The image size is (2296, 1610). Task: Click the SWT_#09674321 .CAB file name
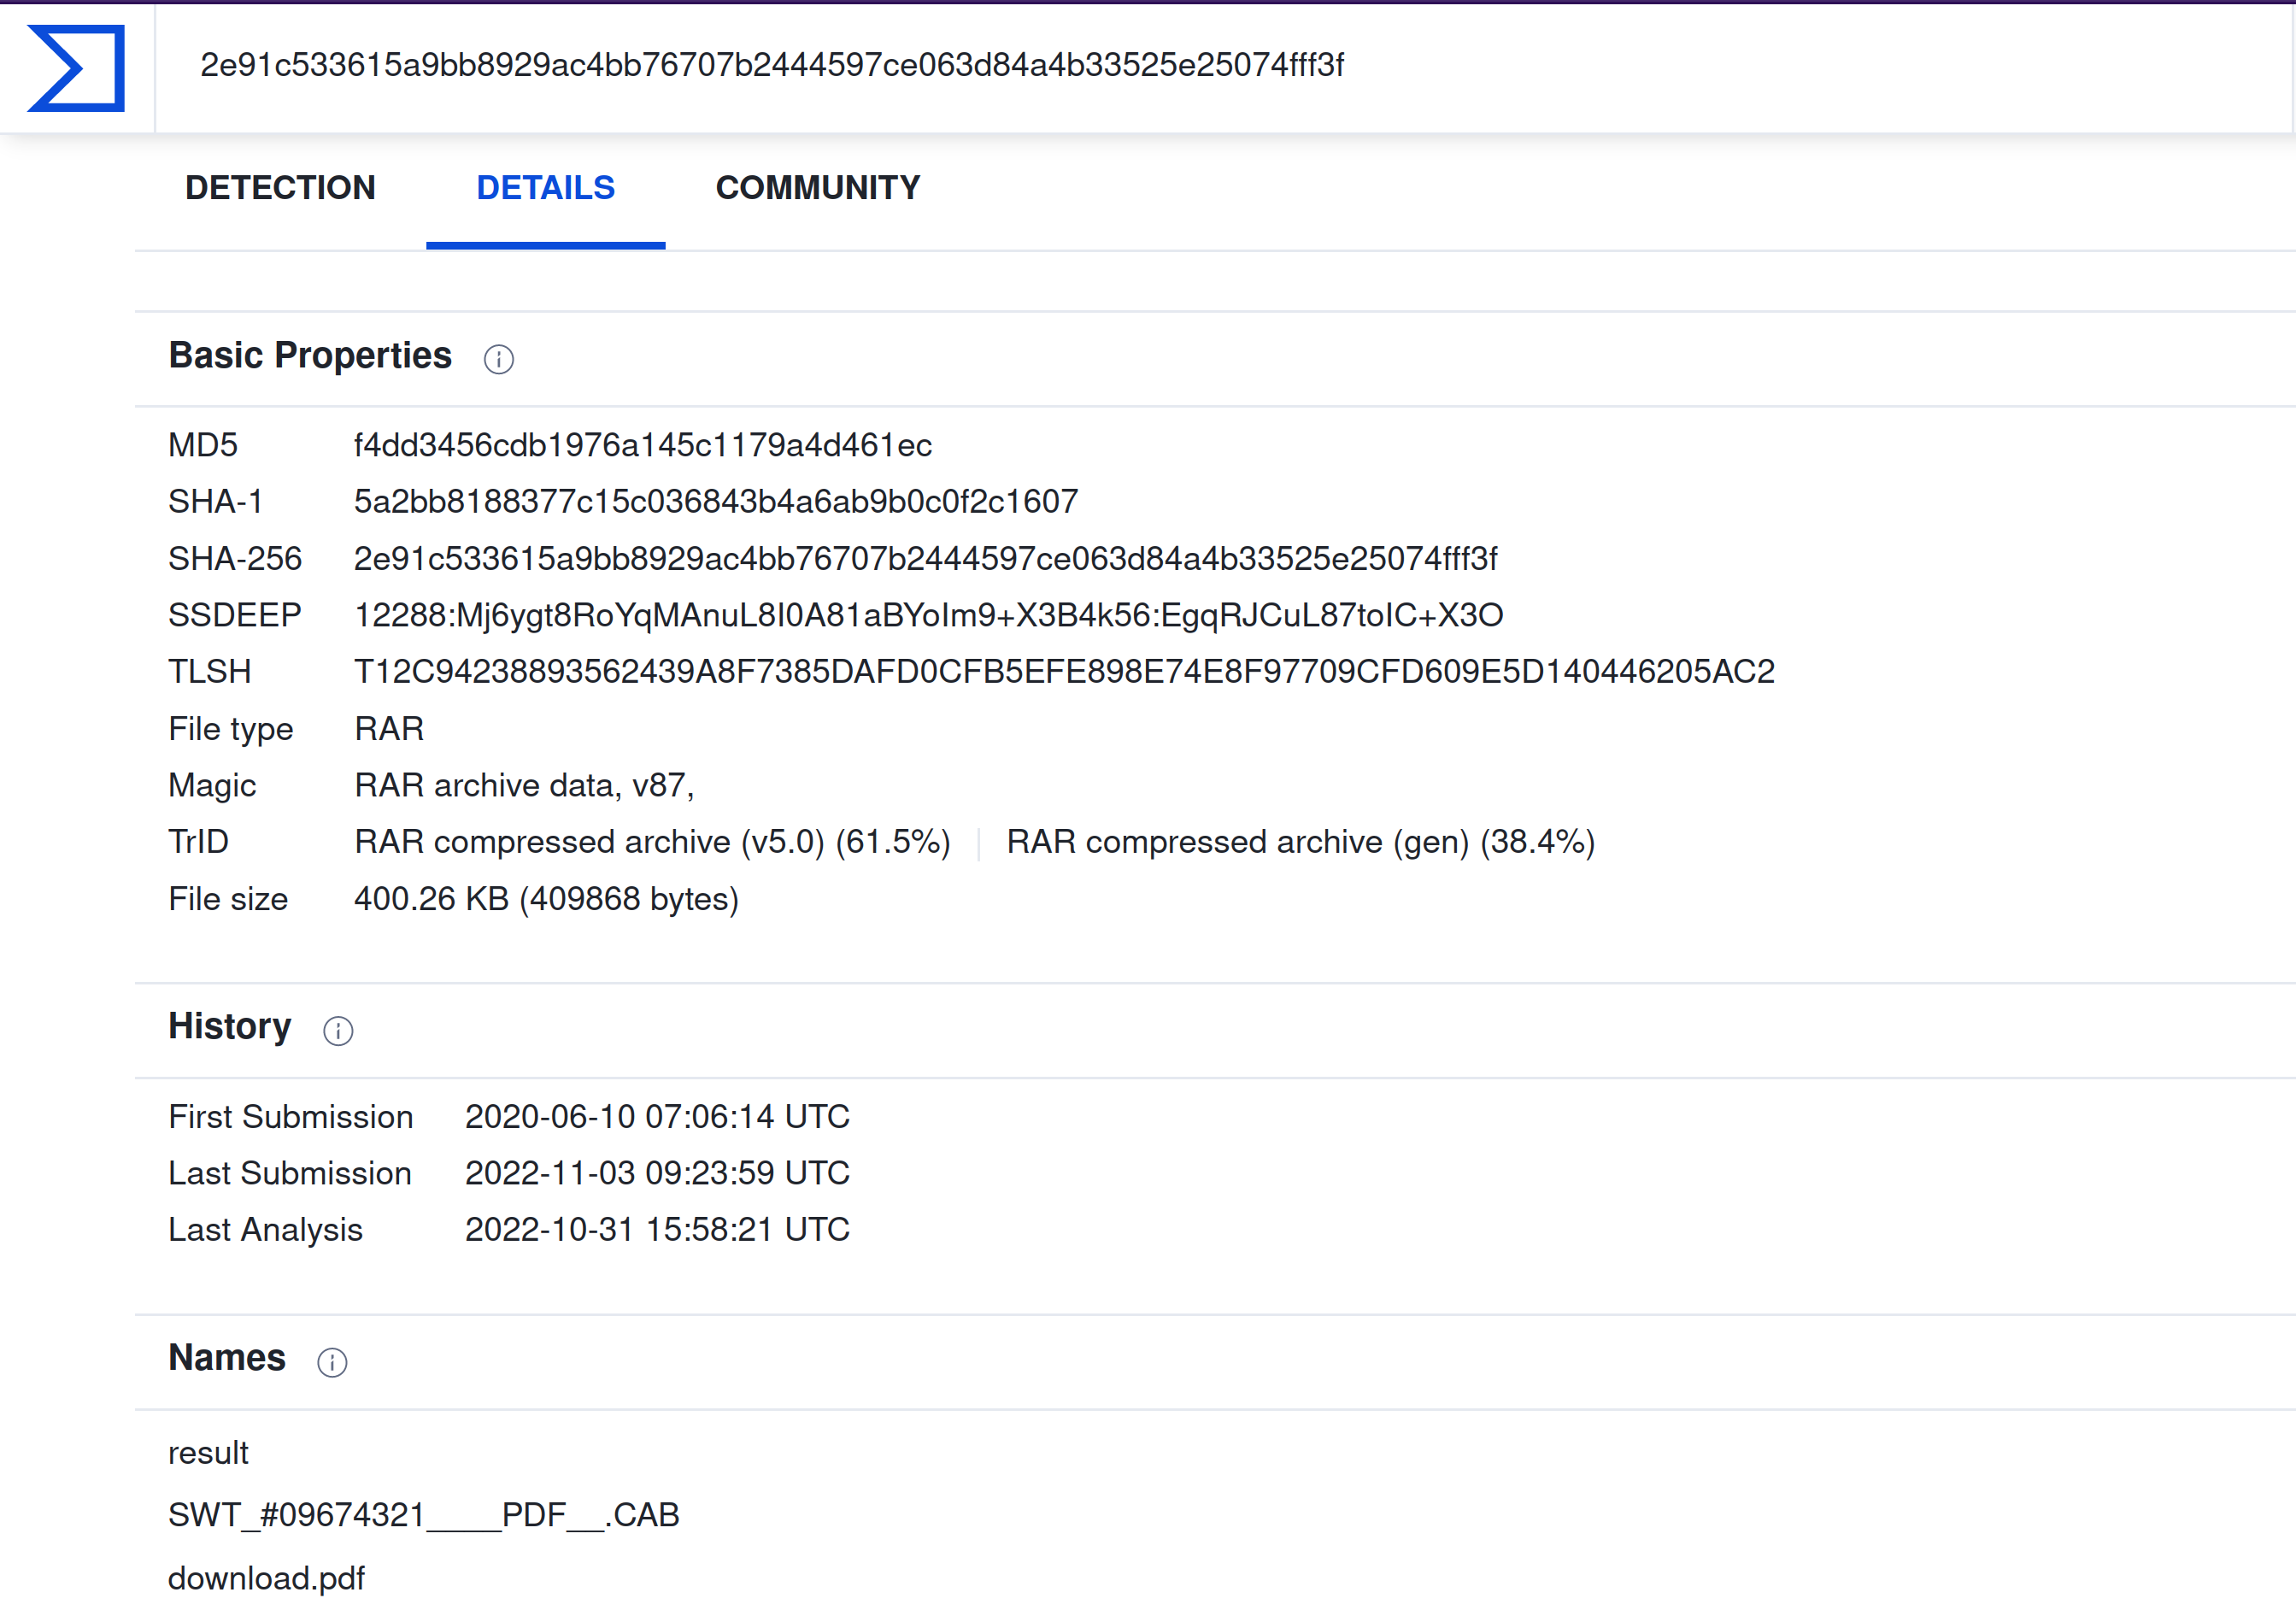tap(424, 1515)
